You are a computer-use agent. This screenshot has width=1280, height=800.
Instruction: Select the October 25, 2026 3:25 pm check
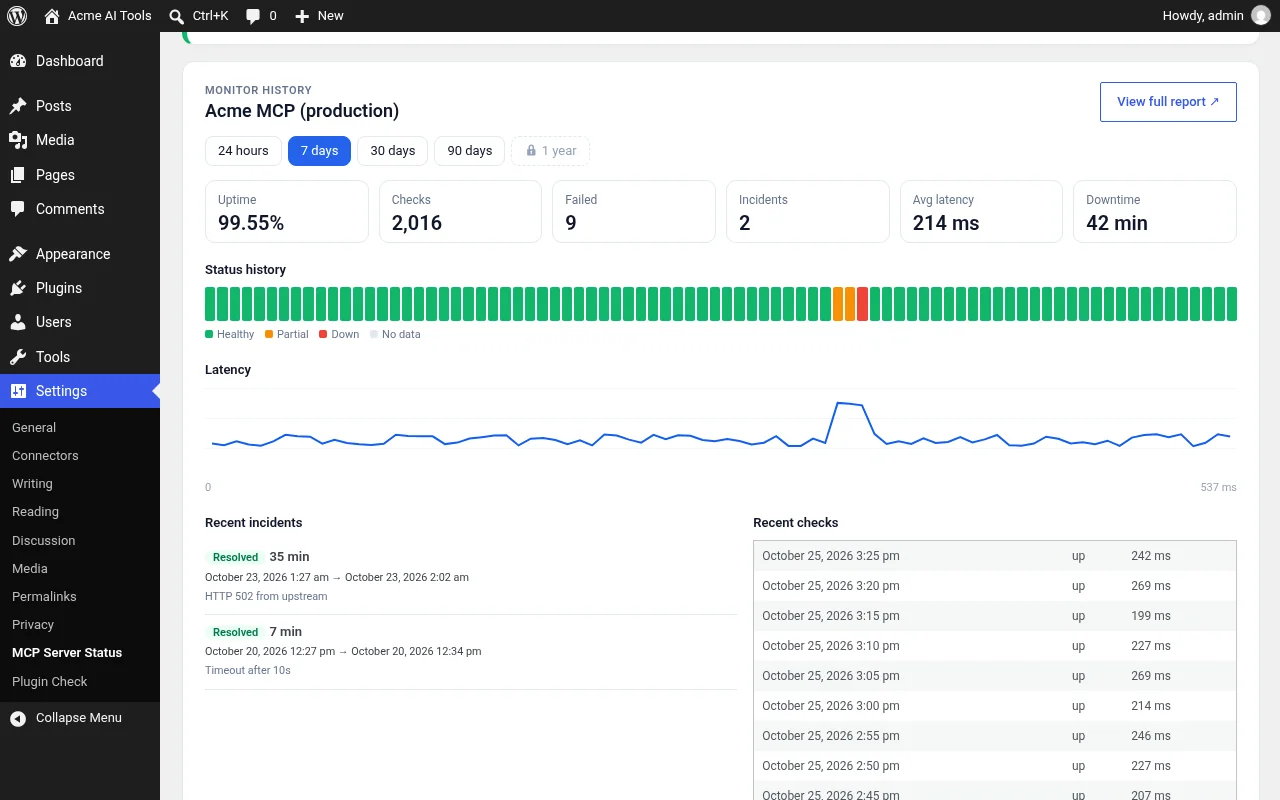(x=995, y=556)
